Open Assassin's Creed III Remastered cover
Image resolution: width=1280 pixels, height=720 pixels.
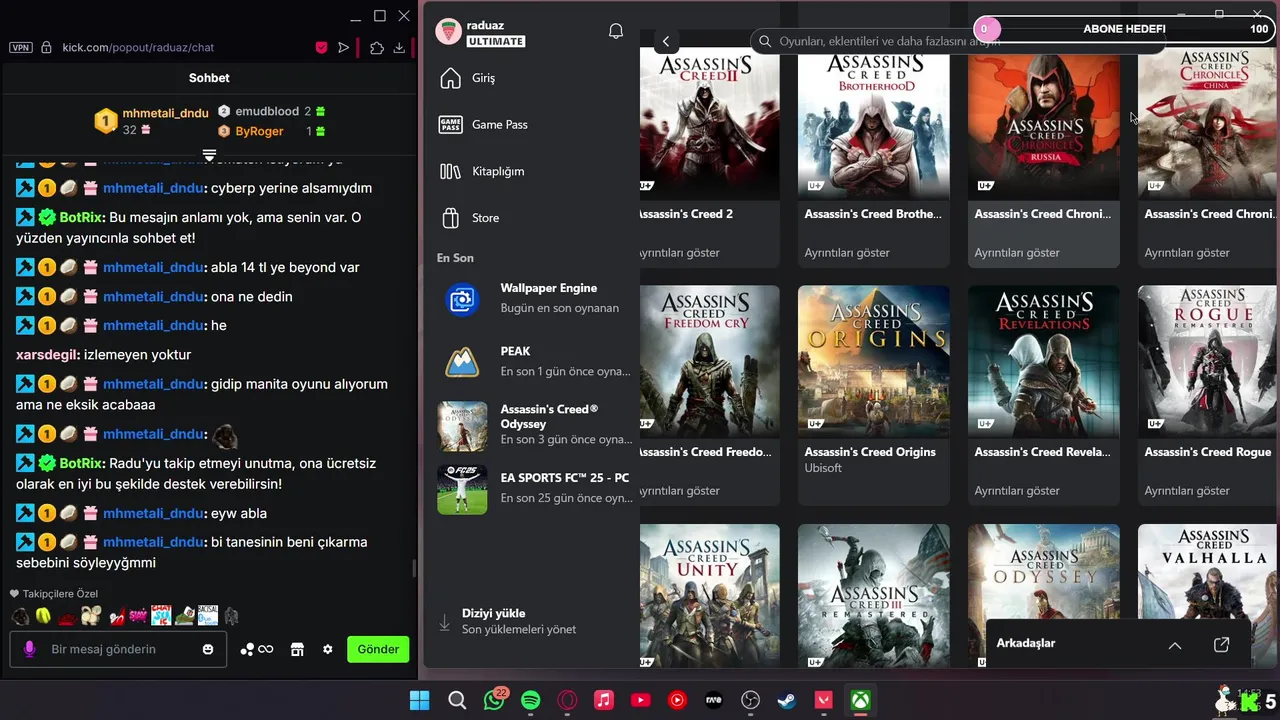point(874,596)
